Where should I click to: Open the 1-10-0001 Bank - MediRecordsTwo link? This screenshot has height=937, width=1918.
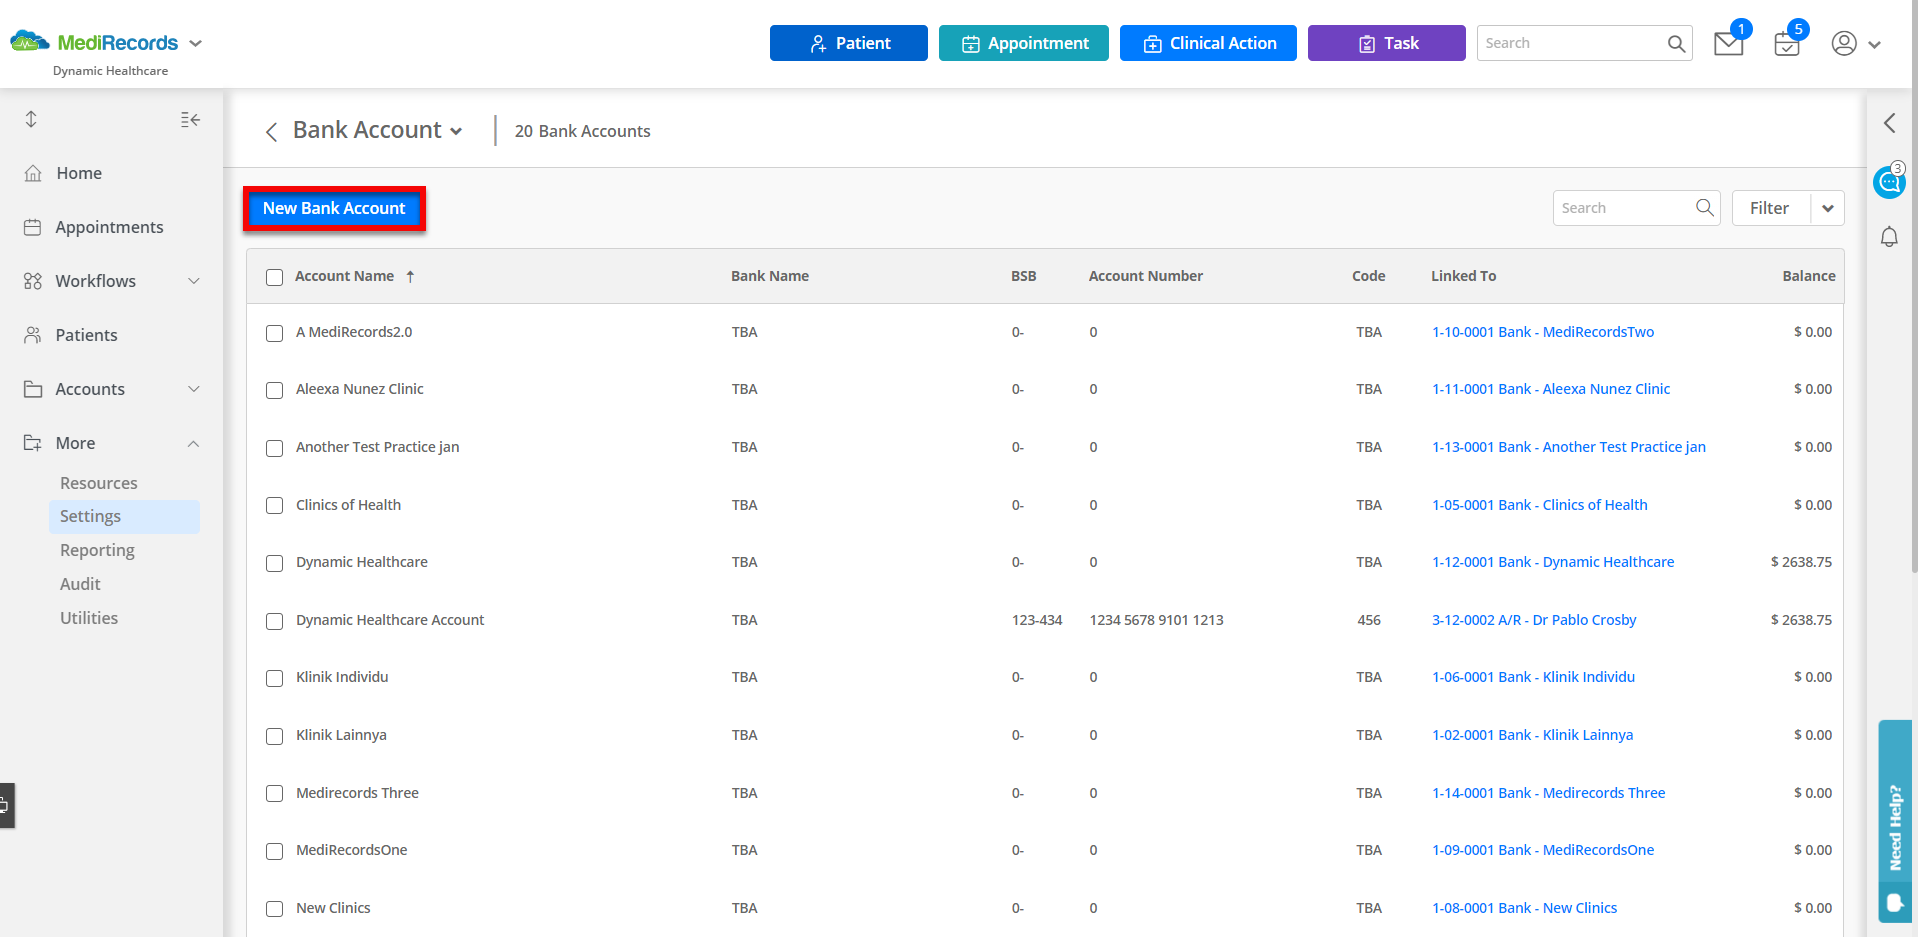[1543, 332]
